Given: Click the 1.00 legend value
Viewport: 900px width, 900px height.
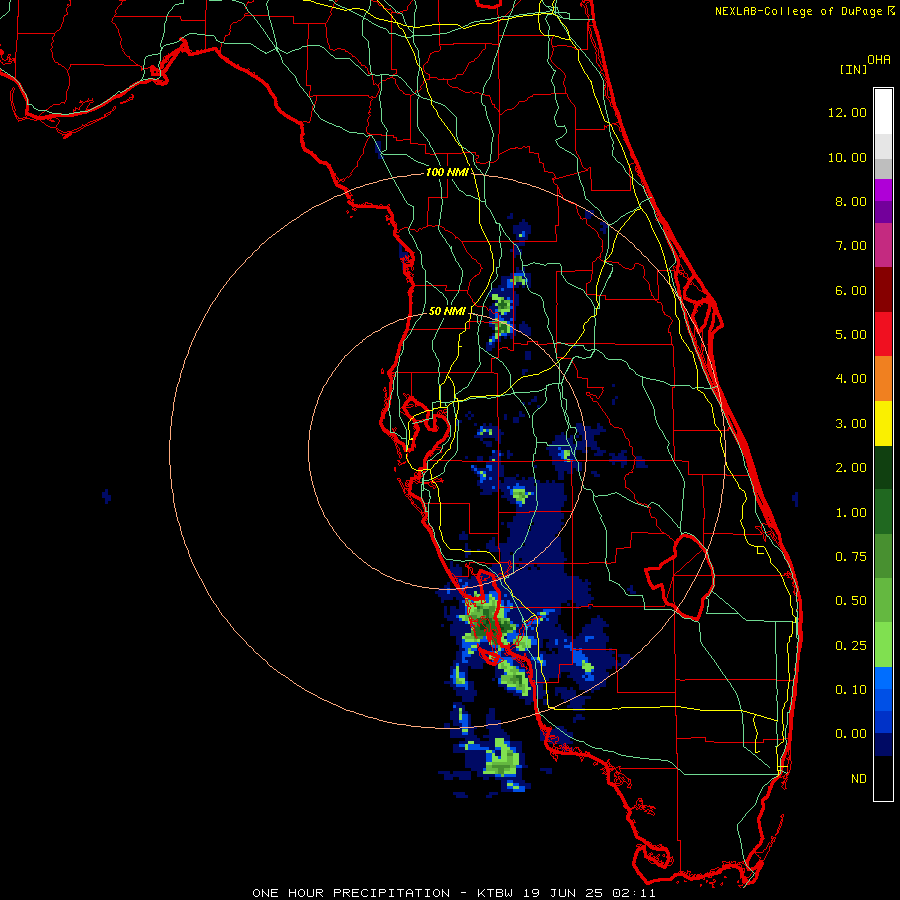Looking at the screenshot, I should point(851,513).
